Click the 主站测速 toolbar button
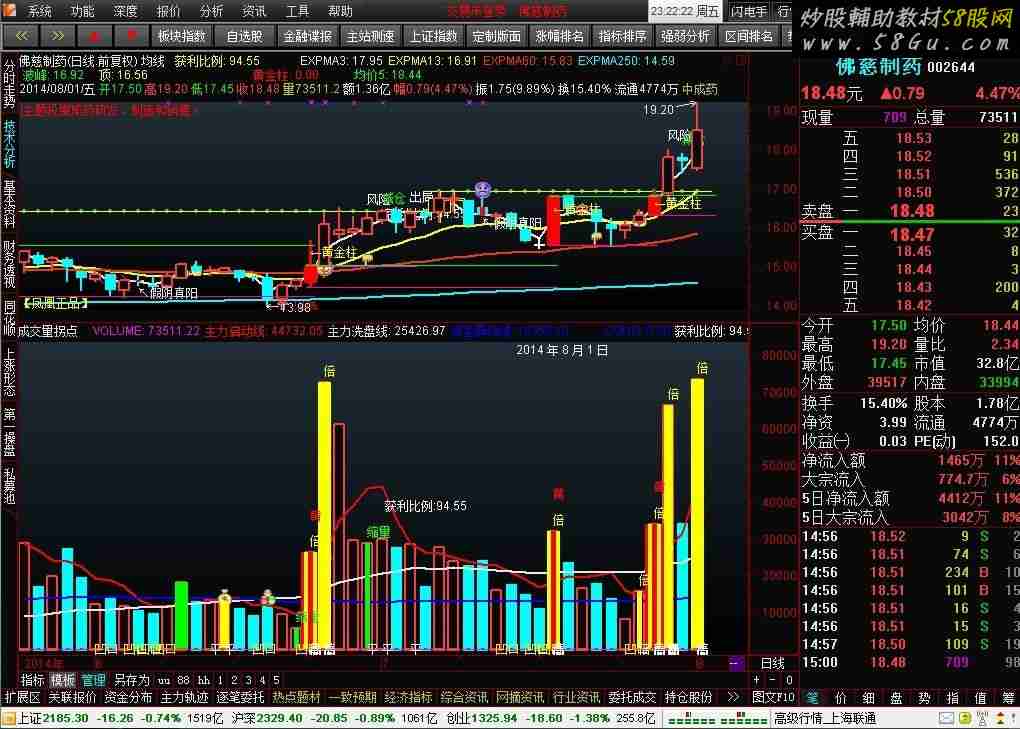 370,36
